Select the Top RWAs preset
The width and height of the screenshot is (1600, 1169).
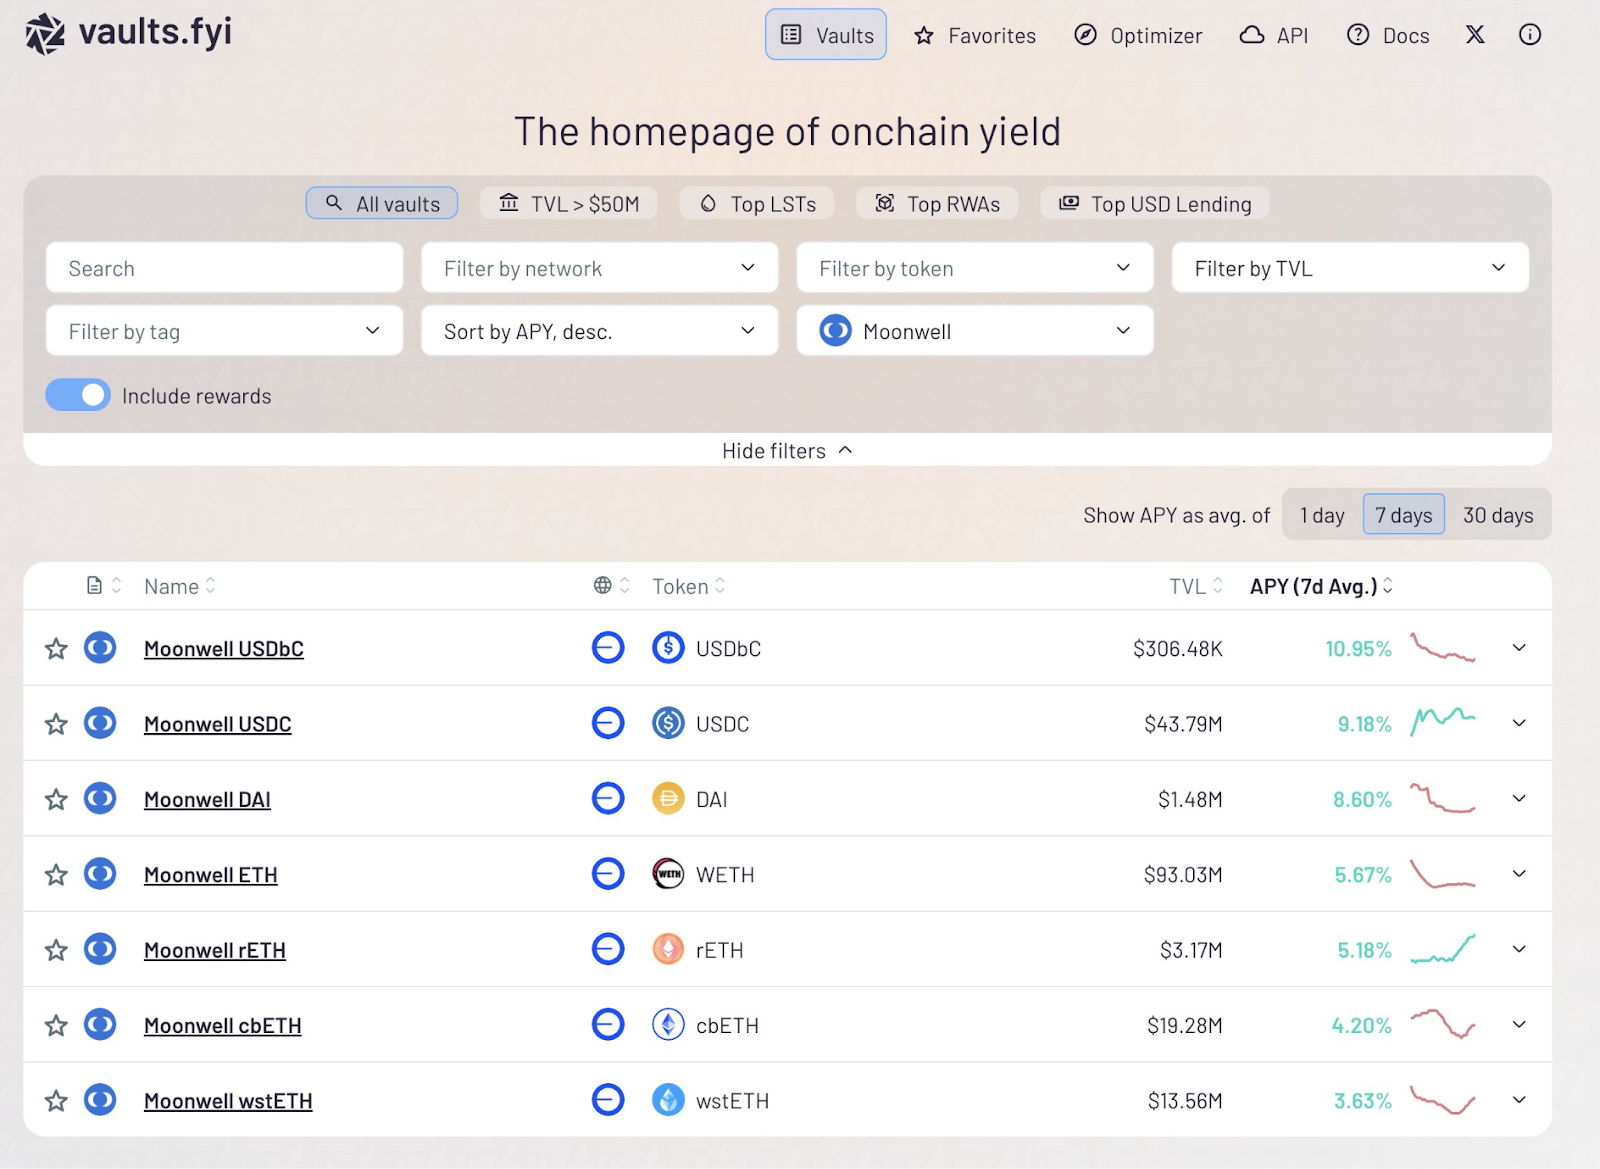point(937,203)
